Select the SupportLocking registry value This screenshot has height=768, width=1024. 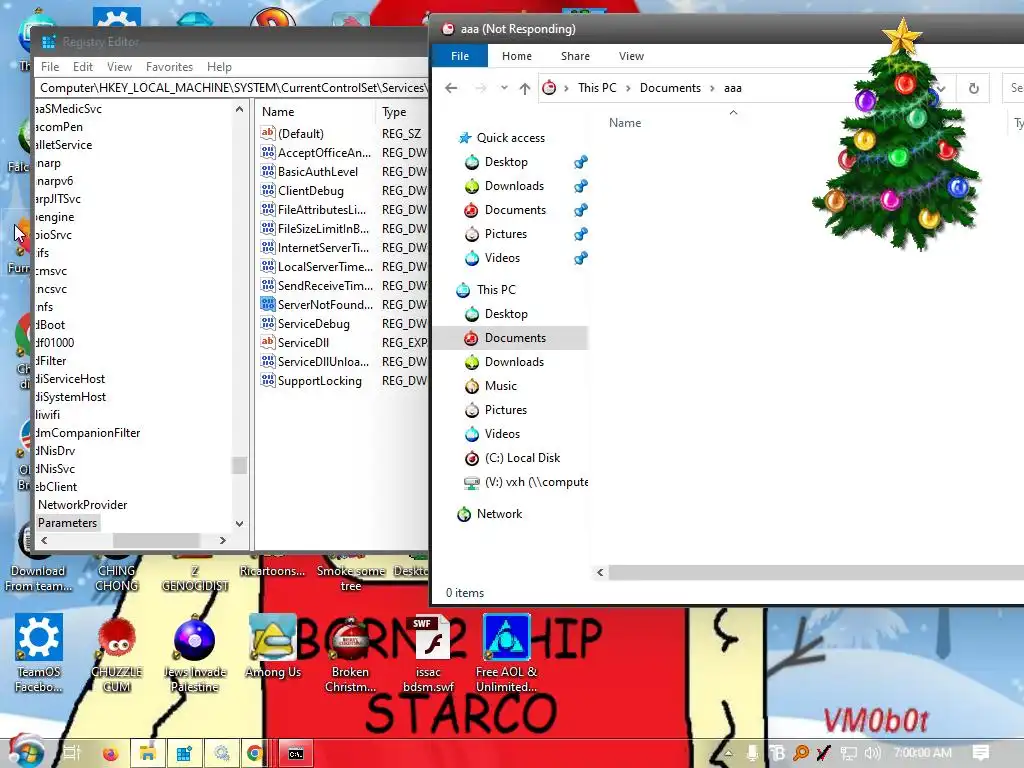click(x=319, y=381)
